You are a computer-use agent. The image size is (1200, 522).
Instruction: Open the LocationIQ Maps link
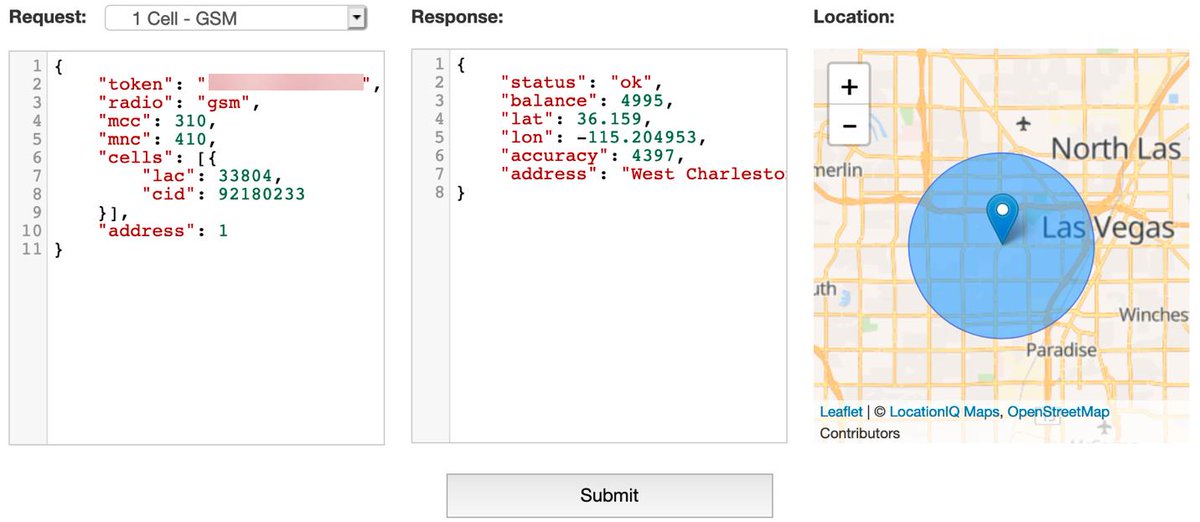944,412
